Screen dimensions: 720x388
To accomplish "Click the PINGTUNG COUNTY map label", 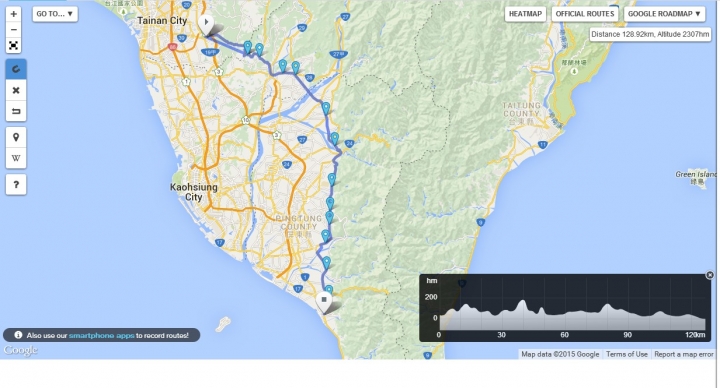I will point(298,225).
